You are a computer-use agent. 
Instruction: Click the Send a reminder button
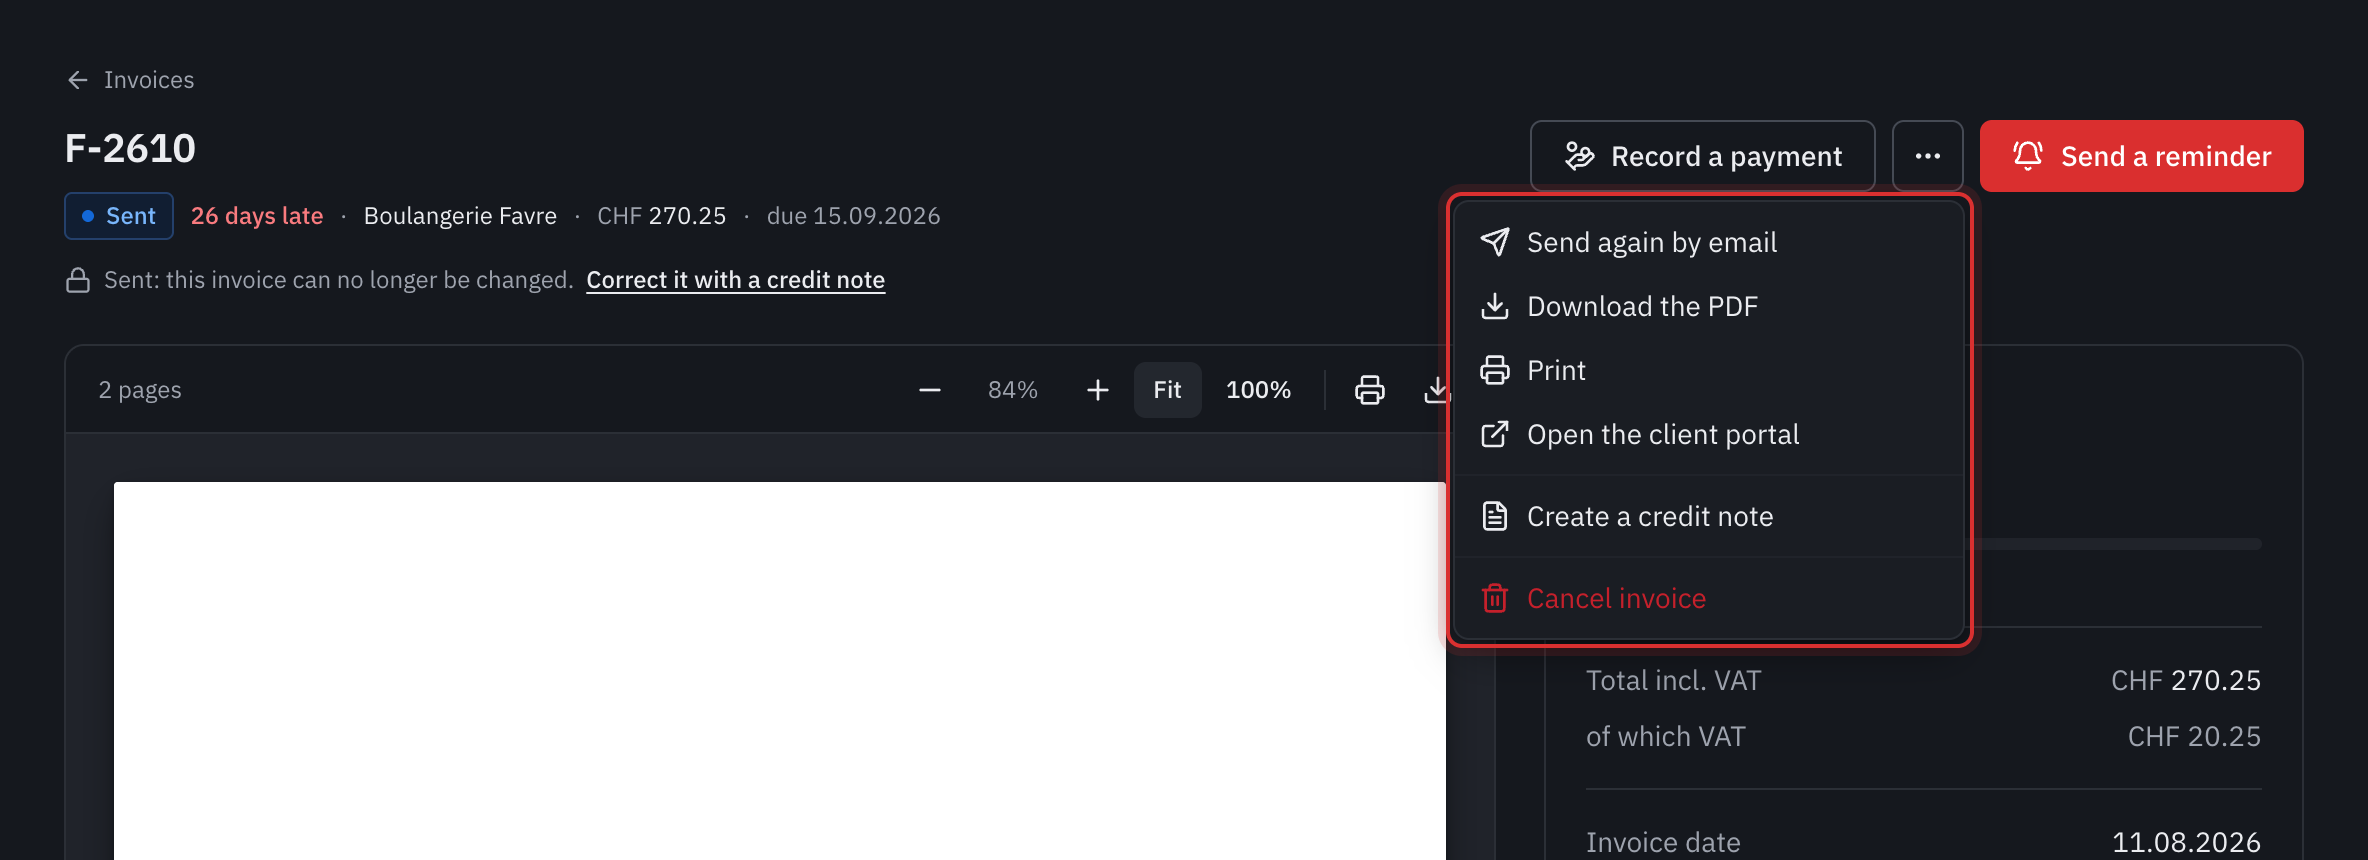coord(2141,156)
